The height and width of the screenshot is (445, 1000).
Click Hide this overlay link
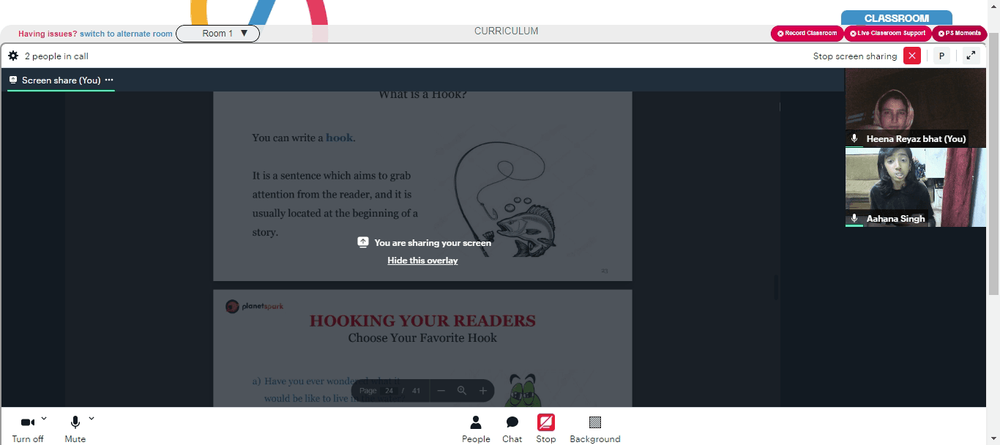pyautogui.click(x=423, y=260)
